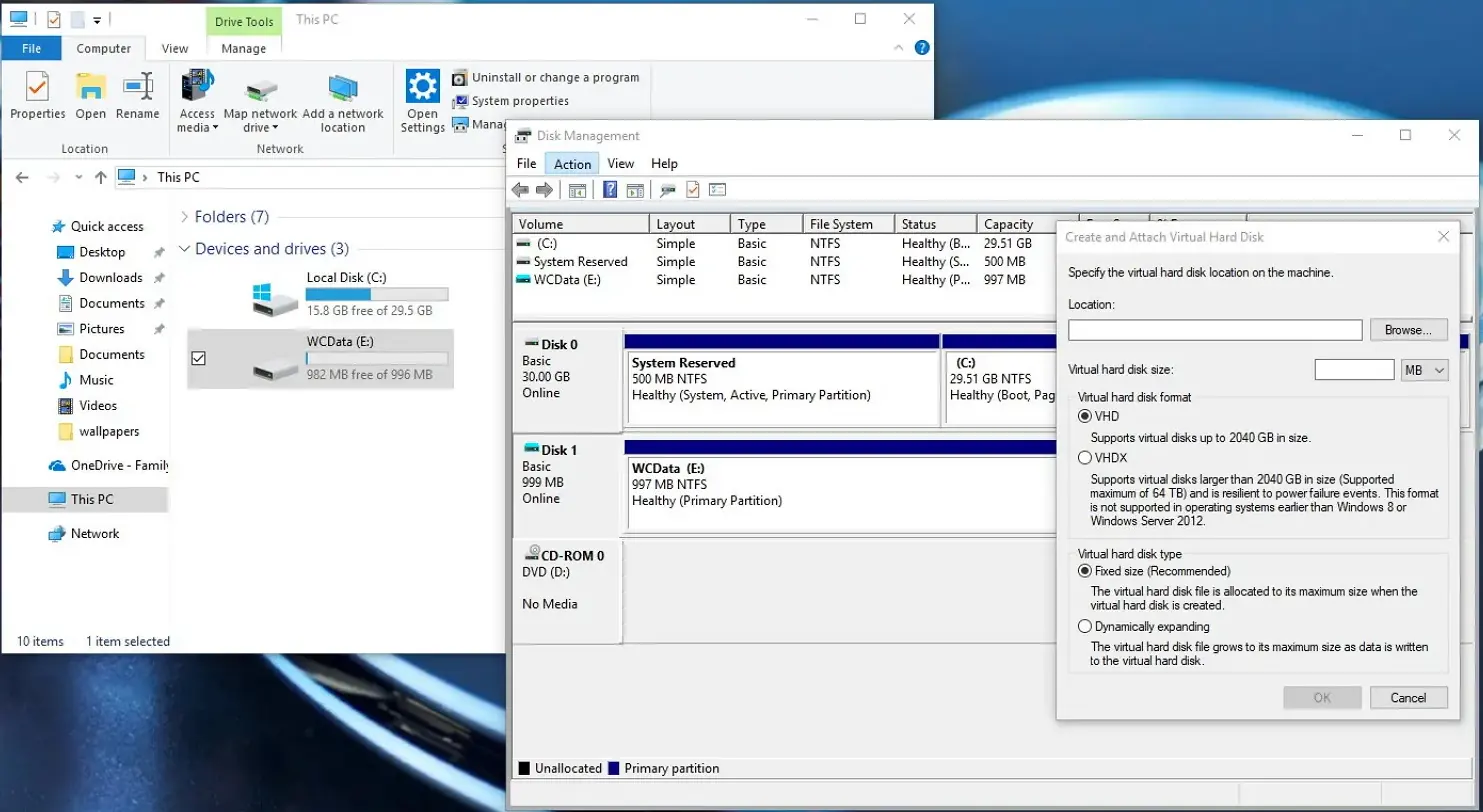Select Rename in the Explorer ribbon

138,96
